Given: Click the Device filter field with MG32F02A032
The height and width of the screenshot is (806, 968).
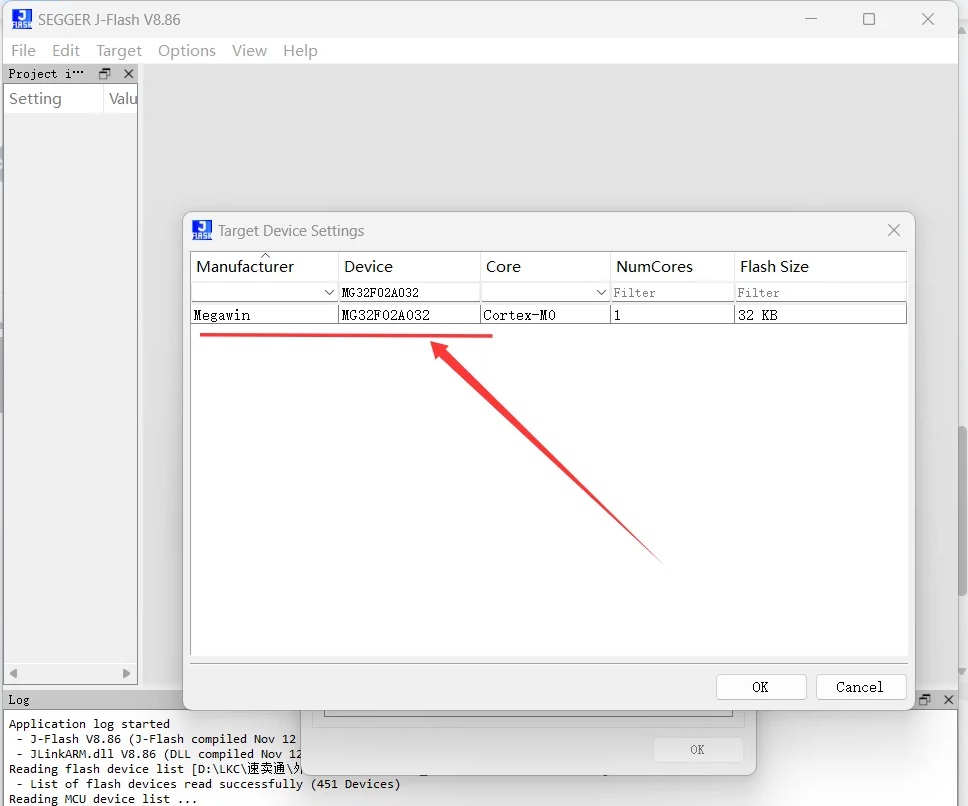Looking at the screenshot, I should 409,292.
